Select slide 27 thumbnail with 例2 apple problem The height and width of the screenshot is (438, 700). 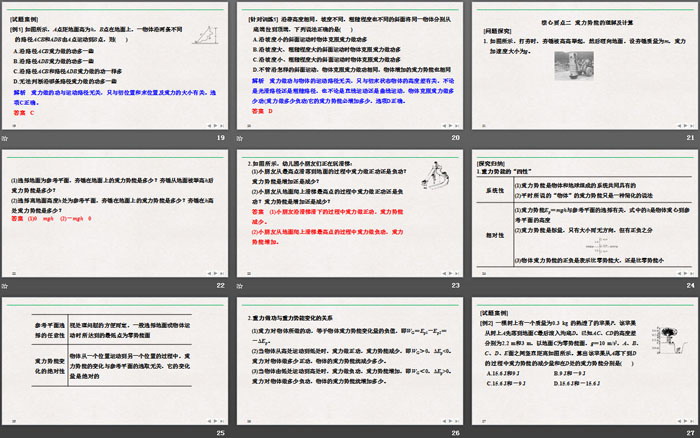(x=585, y=361)
